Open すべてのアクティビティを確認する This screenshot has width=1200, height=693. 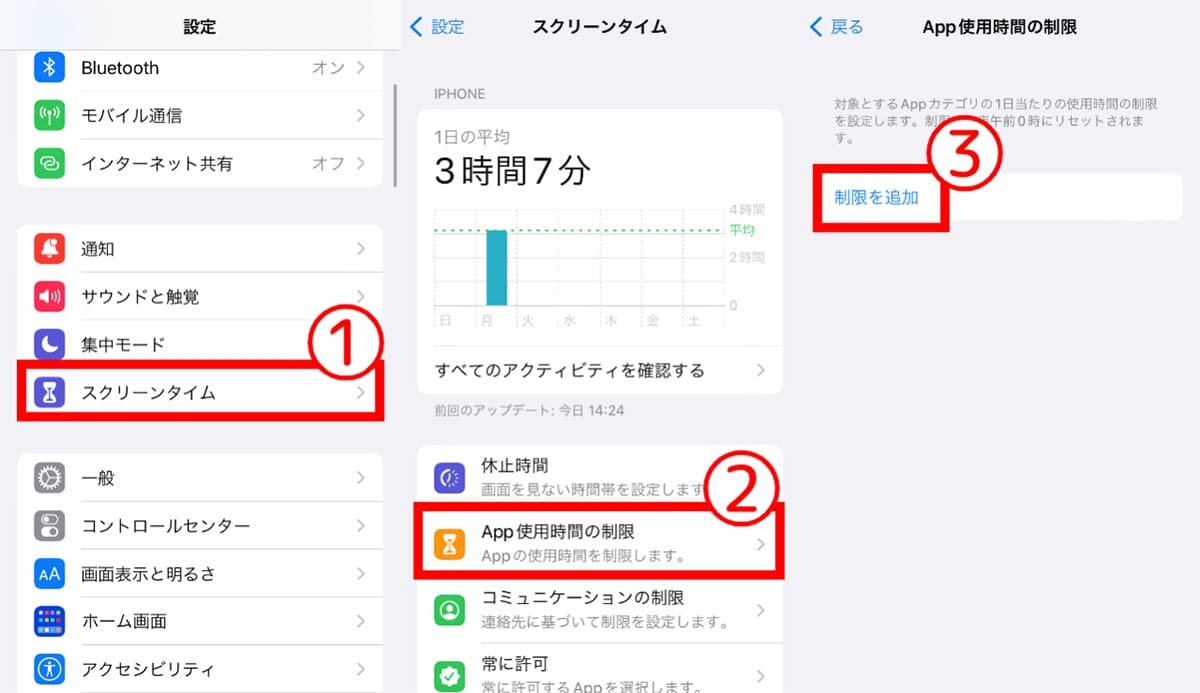pyautogui.click(x=600, y=370)
